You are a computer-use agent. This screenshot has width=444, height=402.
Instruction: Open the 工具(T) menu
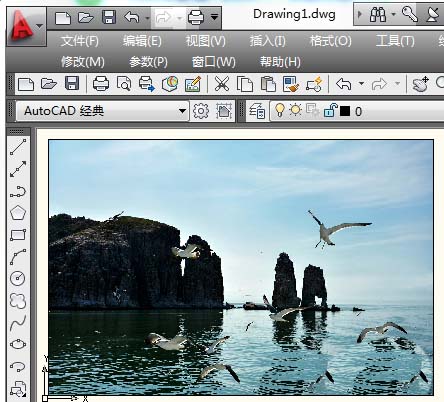coord(395,41)
